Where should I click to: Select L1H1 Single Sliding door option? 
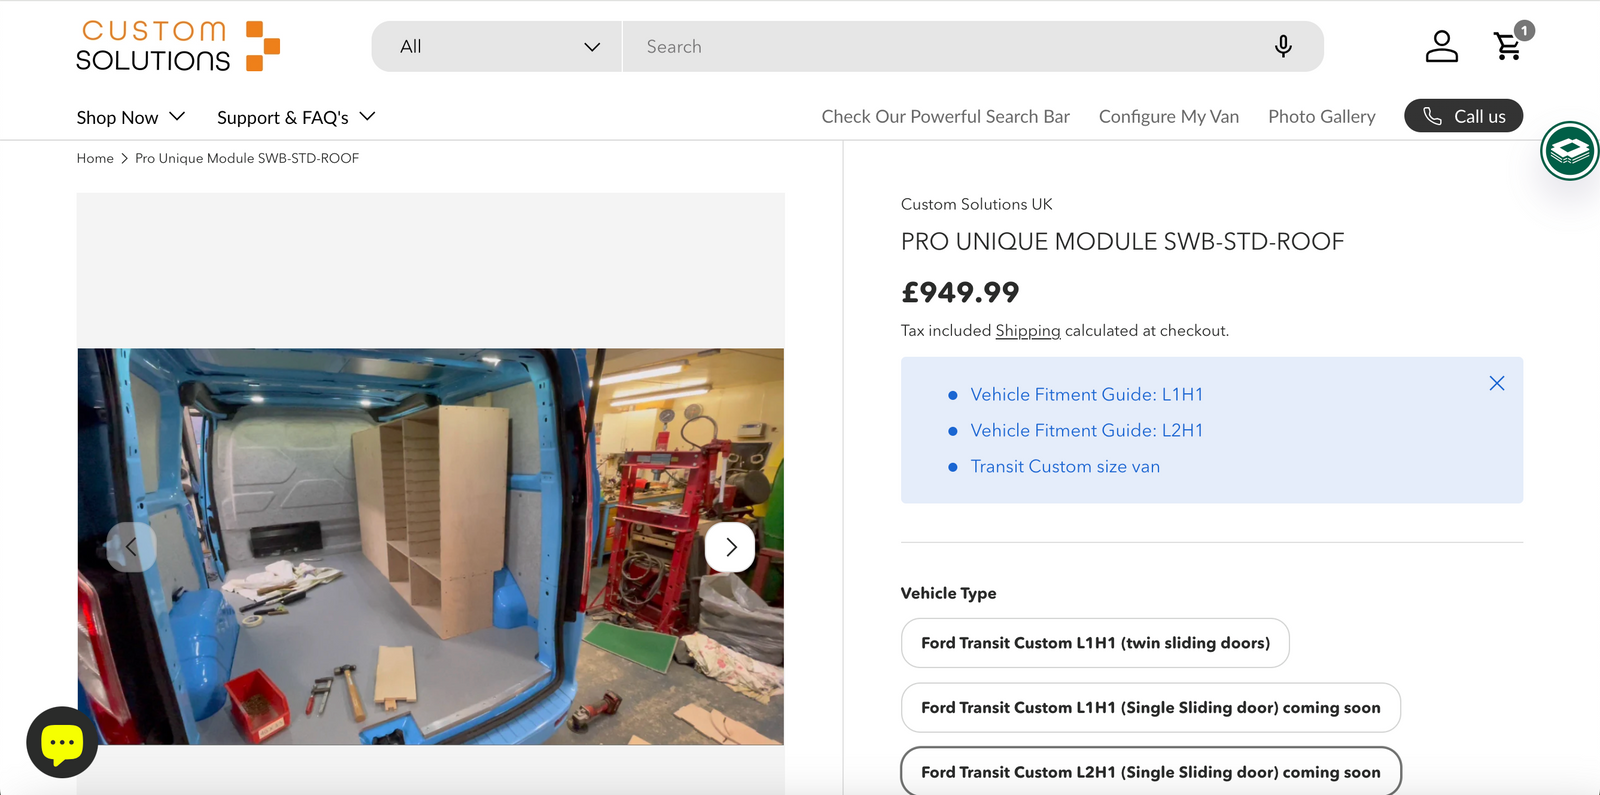coord(1150,708)
